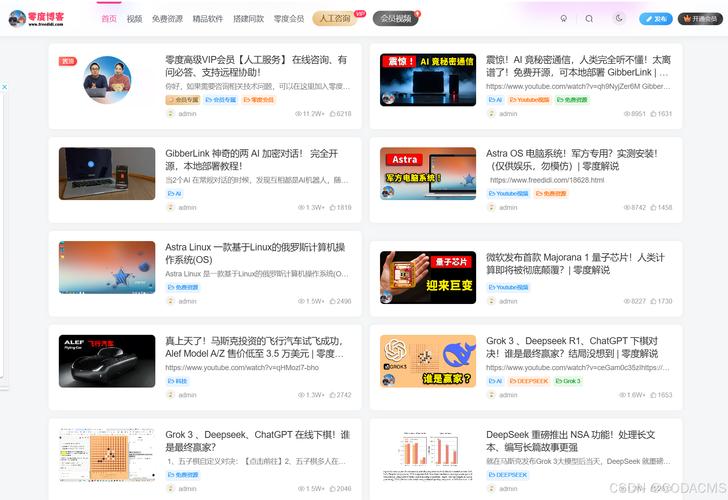Click the 科技 tag on Alef flying car post
This screenshot has height=500, width=728.
tap(177, 381)
